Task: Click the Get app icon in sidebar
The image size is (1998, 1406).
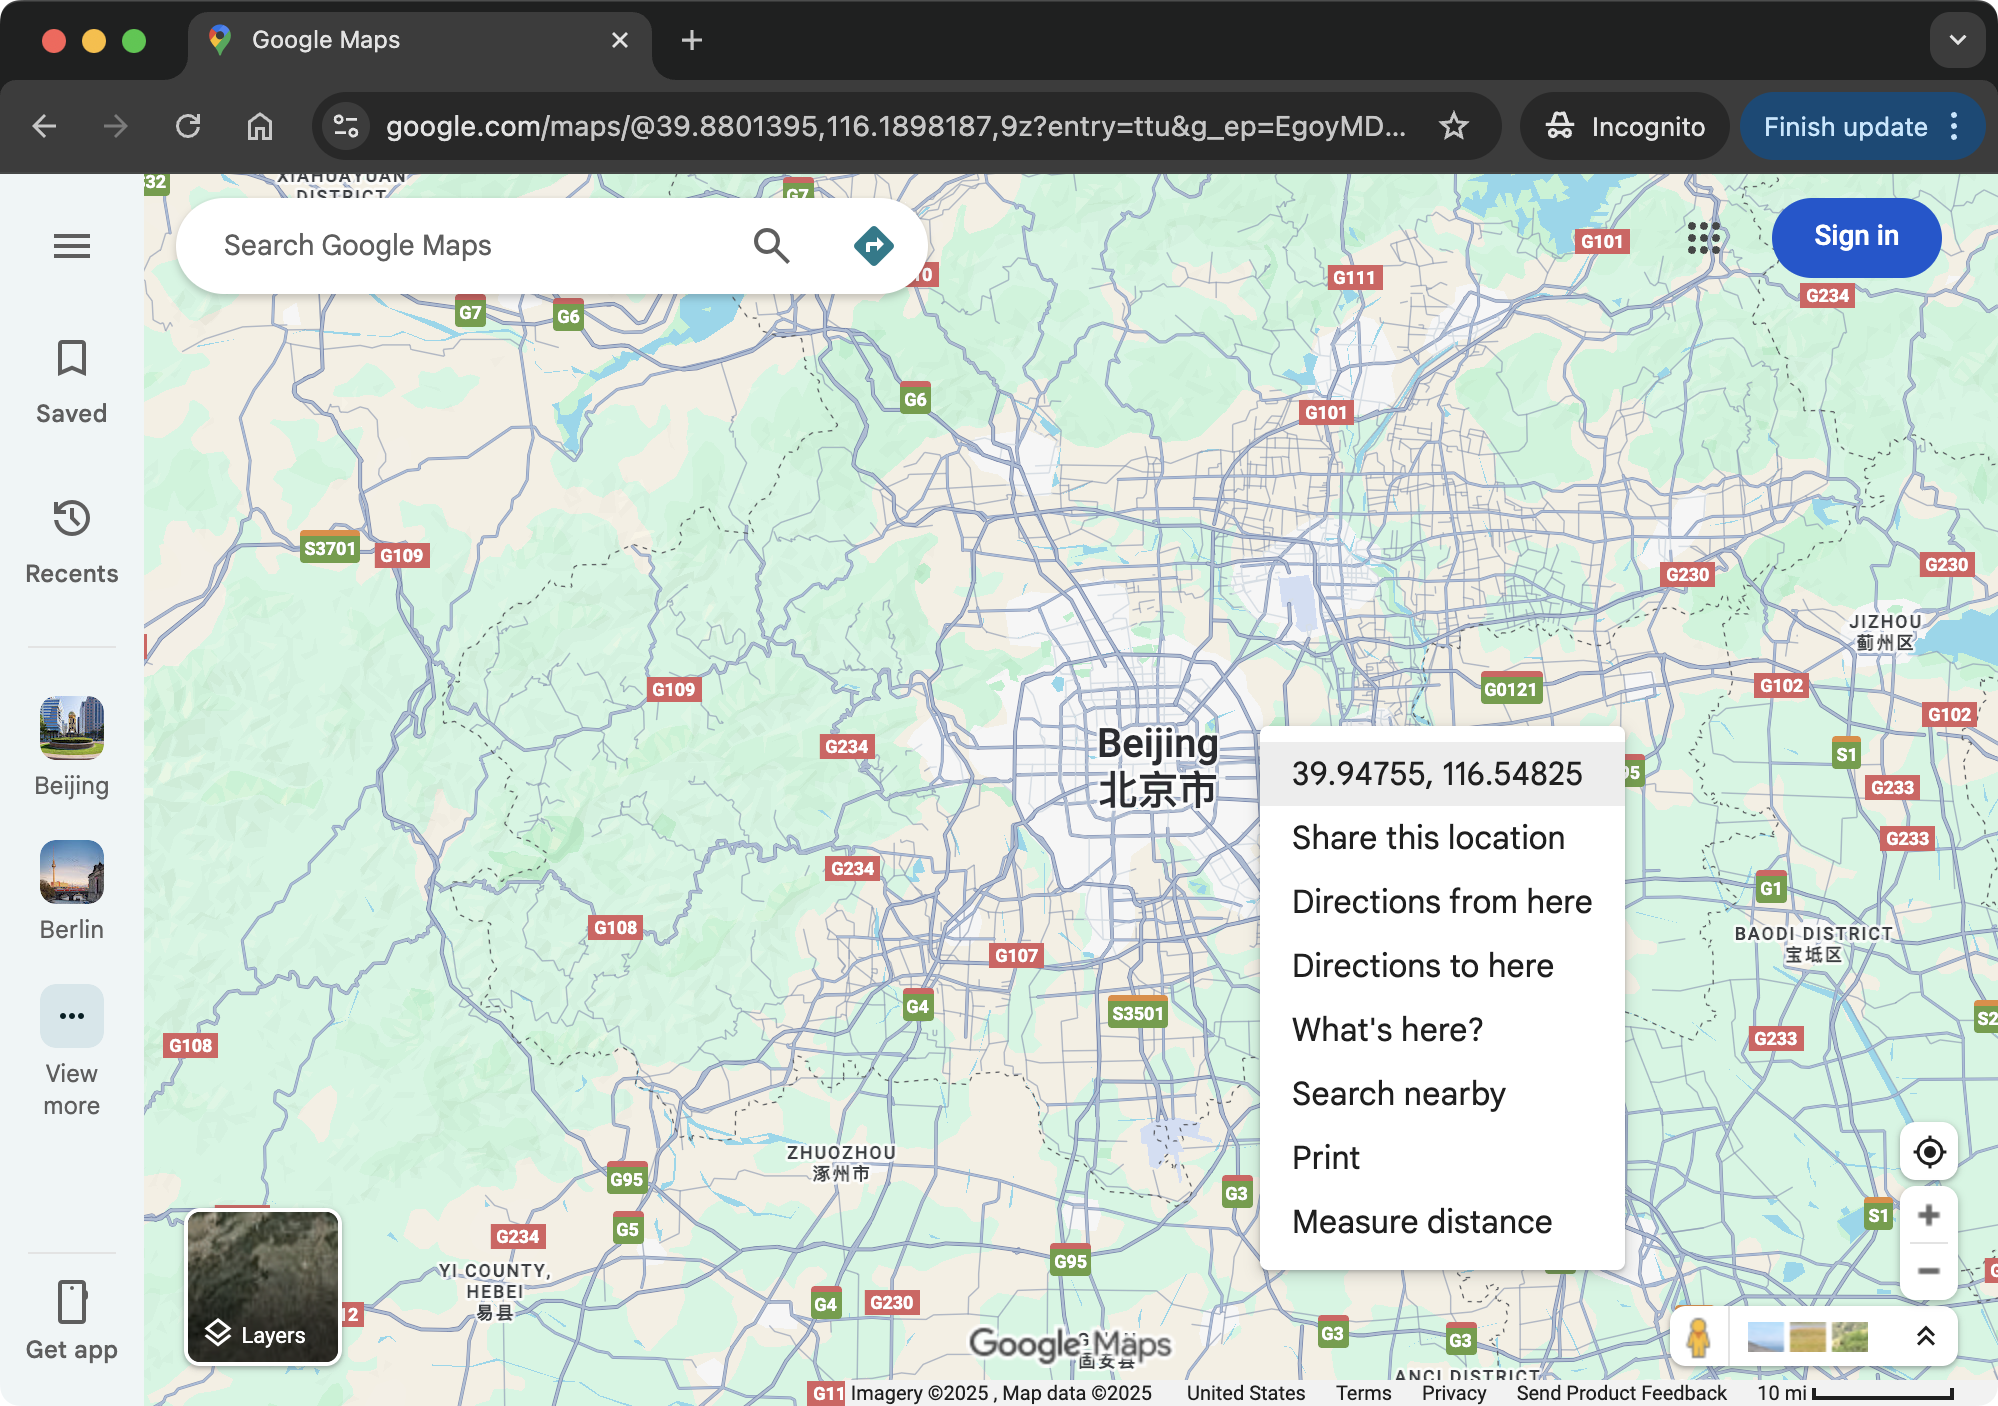Action: pyautogui.click(x=71, y=1303)
